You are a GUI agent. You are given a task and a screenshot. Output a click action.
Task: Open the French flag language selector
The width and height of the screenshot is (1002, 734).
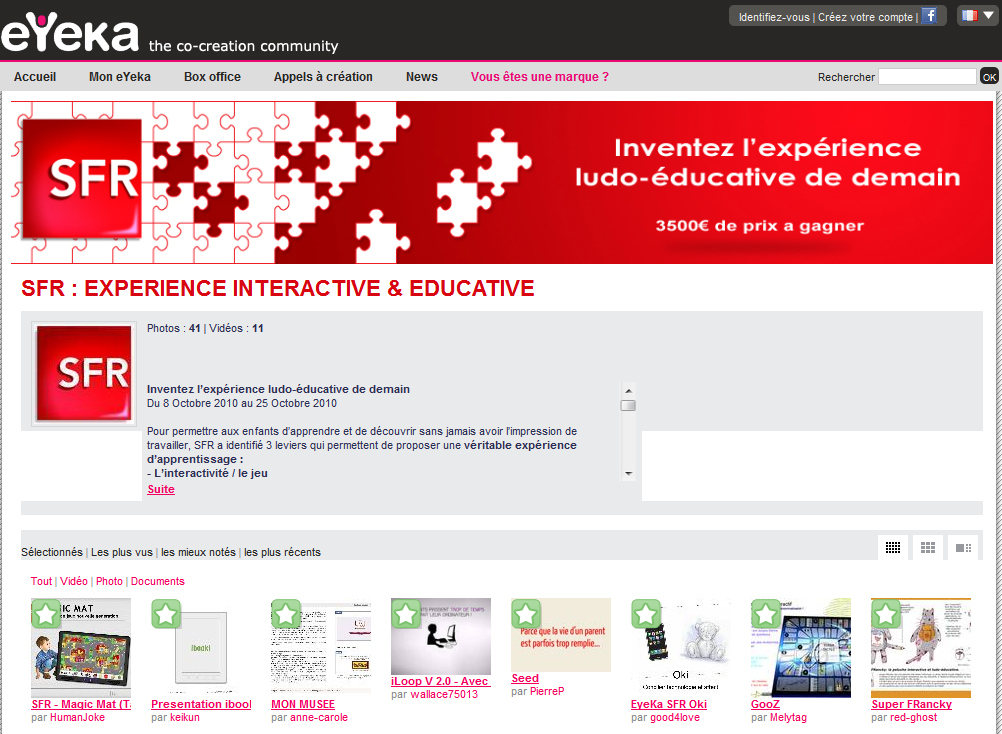point(978,15)
